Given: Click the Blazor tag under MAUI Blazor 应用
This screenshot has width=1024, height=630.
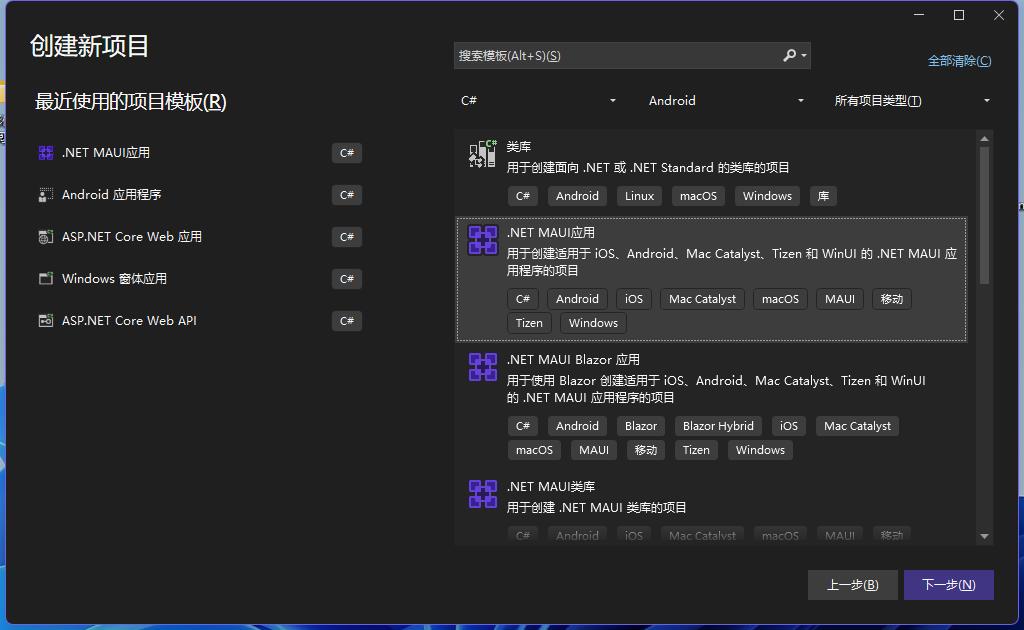Looking at the screenshot, I should (x=641, y=426).
